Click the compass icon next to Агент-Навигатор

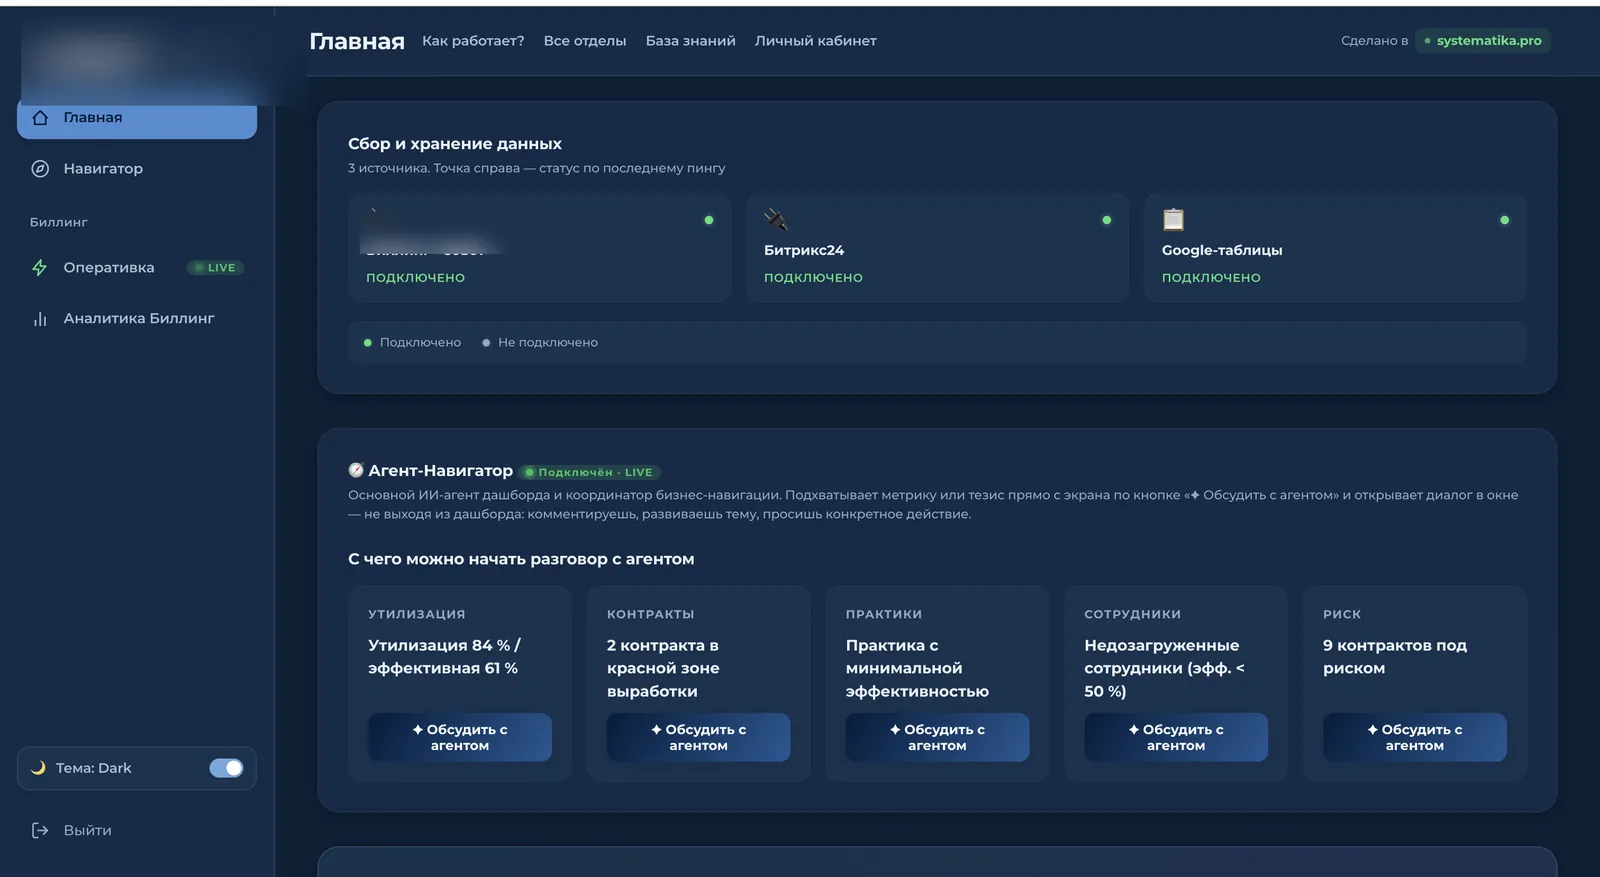(x=356, y=470)
